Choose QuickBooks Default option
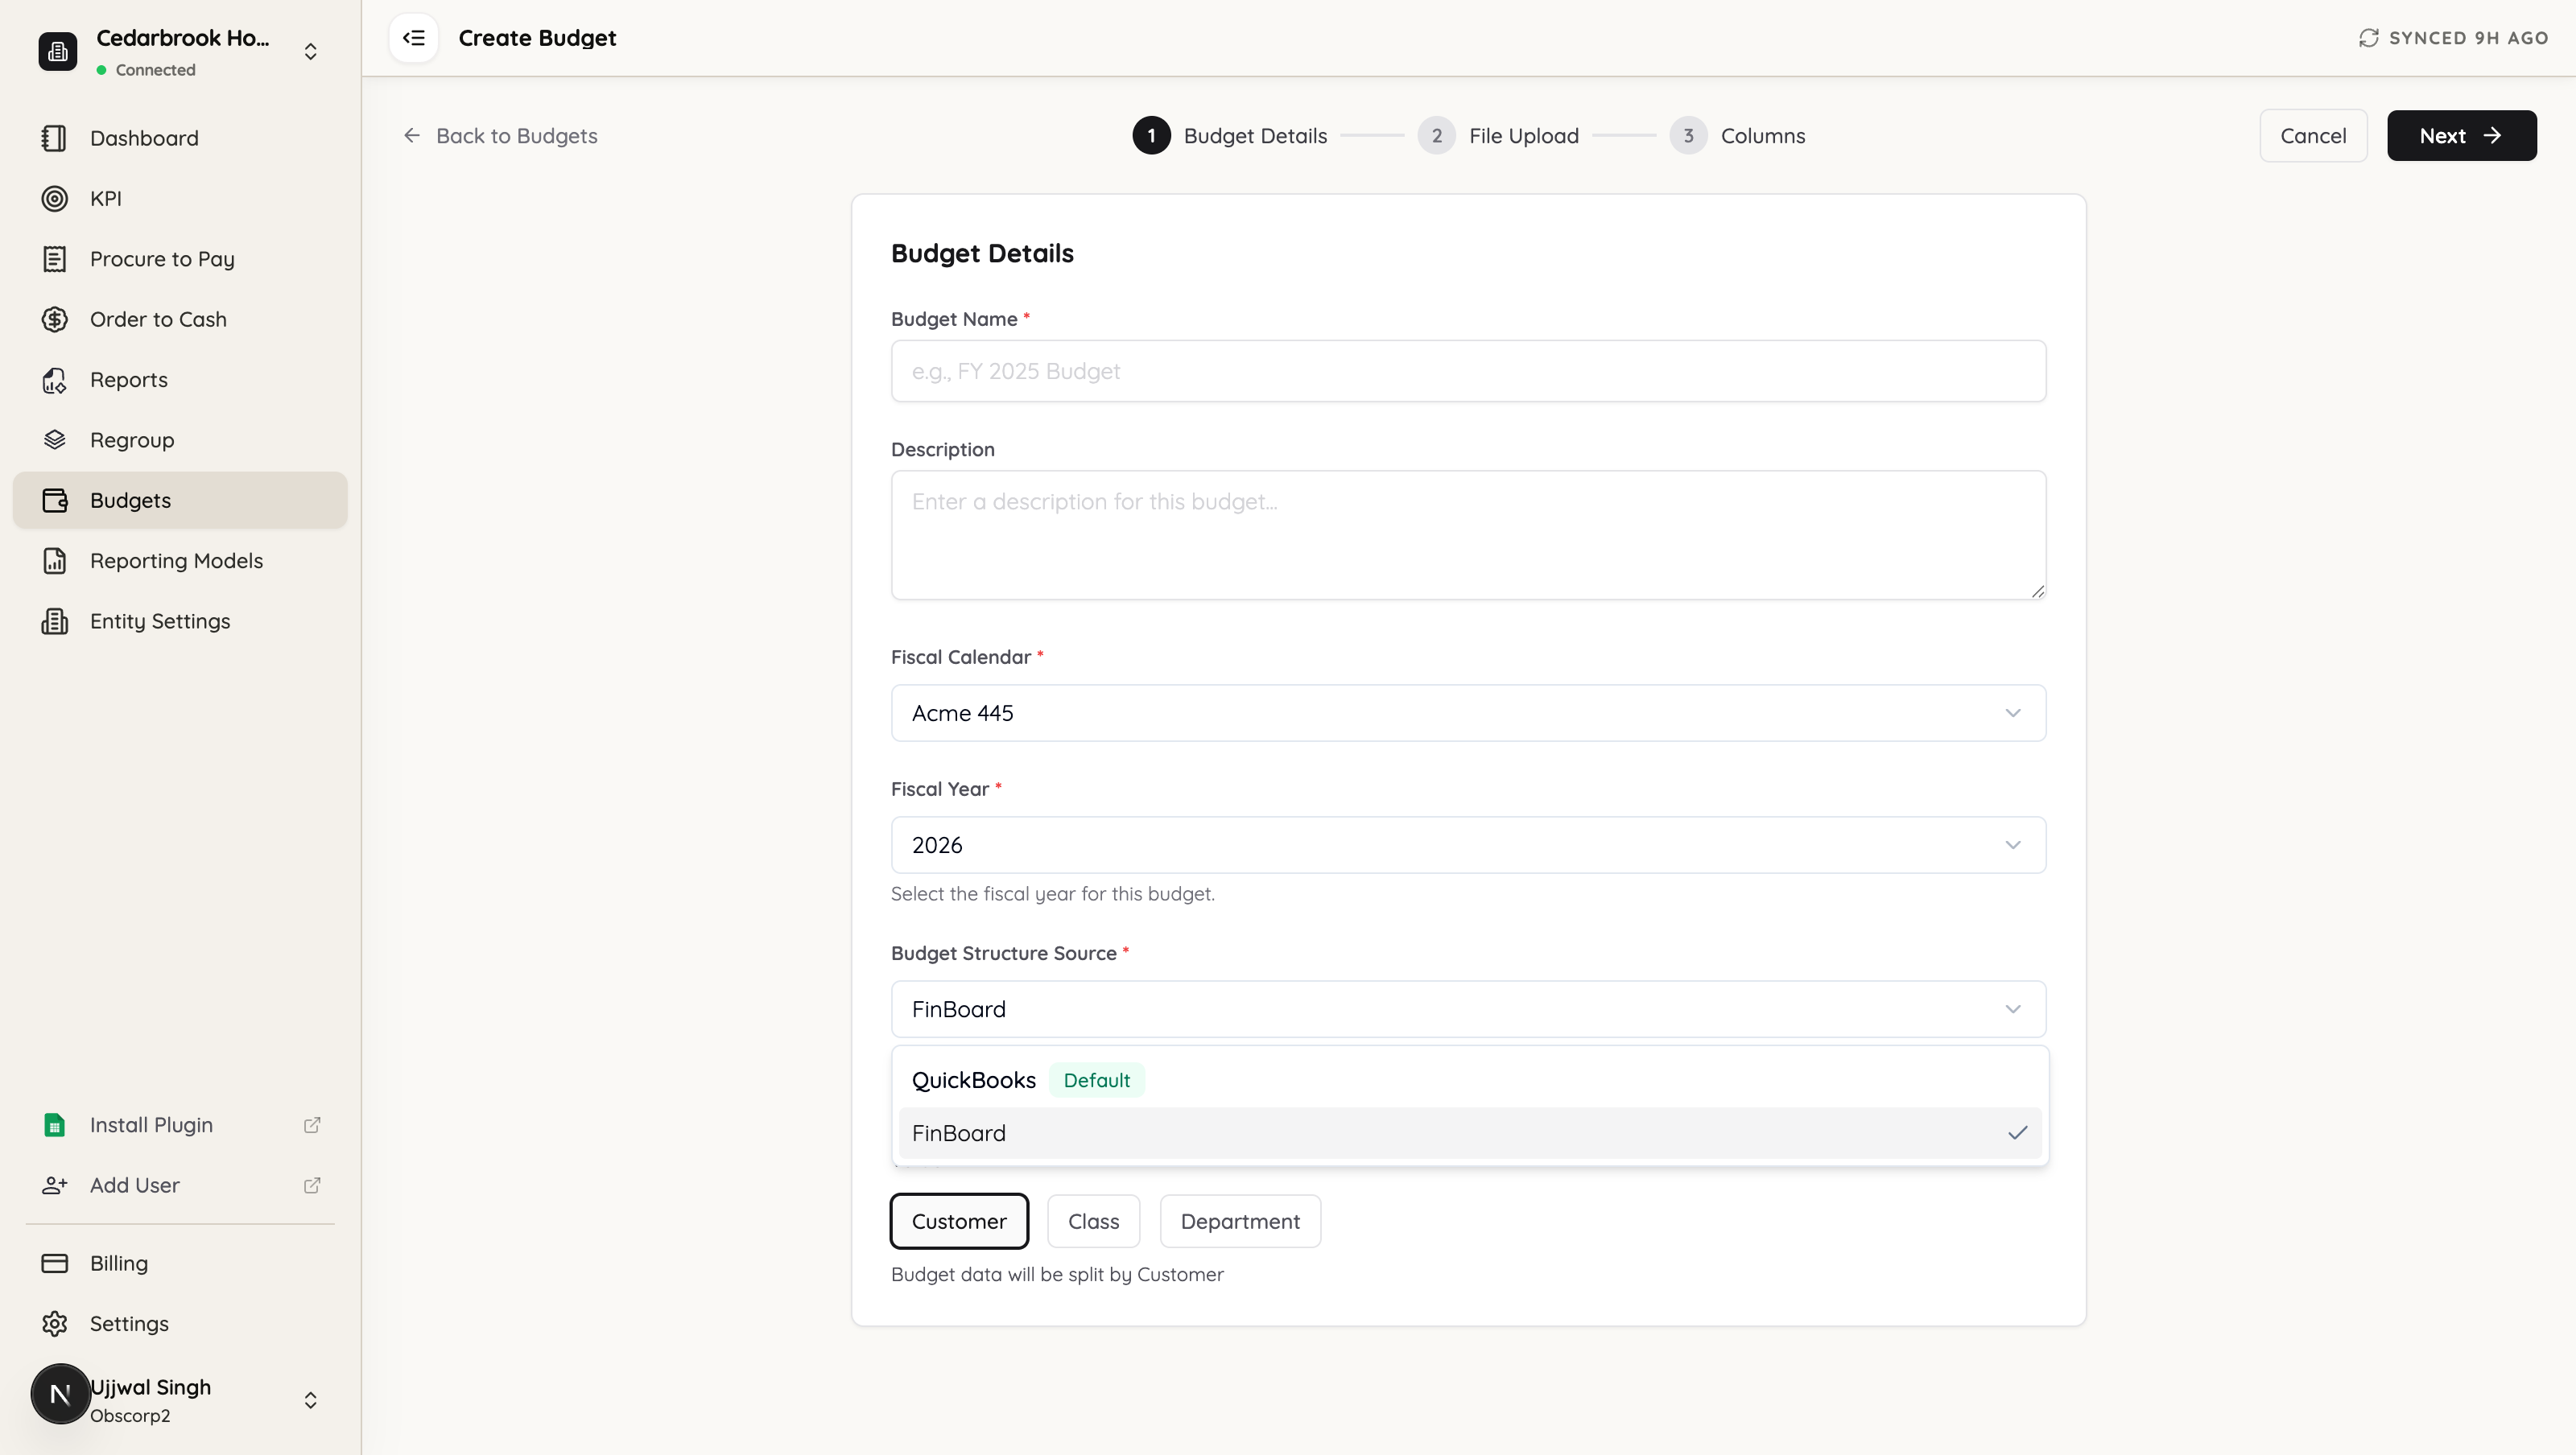2576x1455 pixels. (x=1469, y=1080)
